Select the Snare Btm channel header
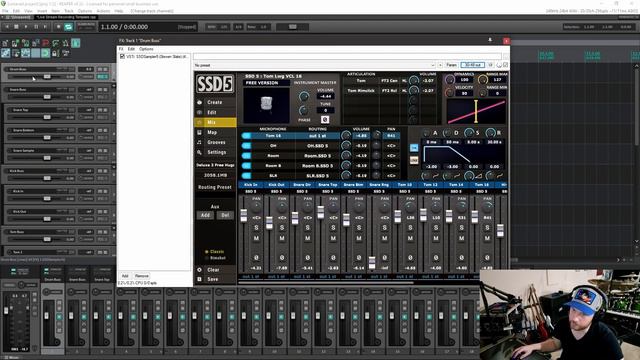 [x=353, y=185]
